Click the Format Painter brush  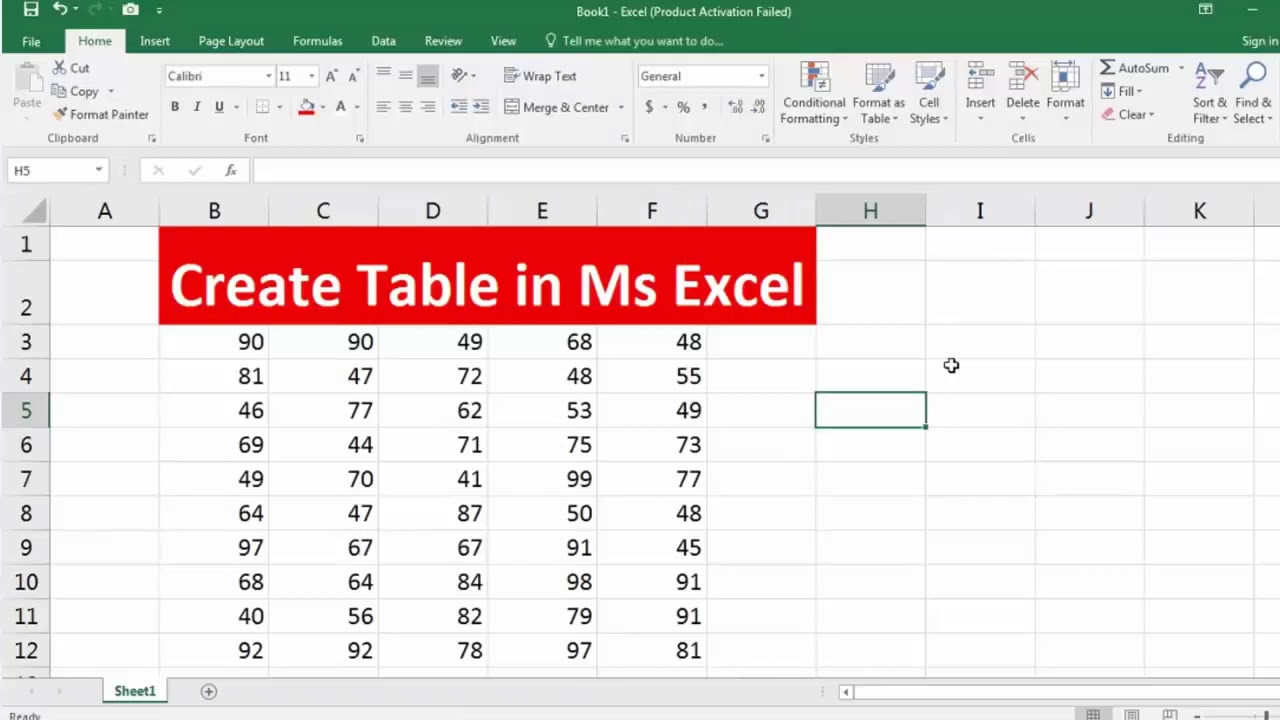click(60, 114)
